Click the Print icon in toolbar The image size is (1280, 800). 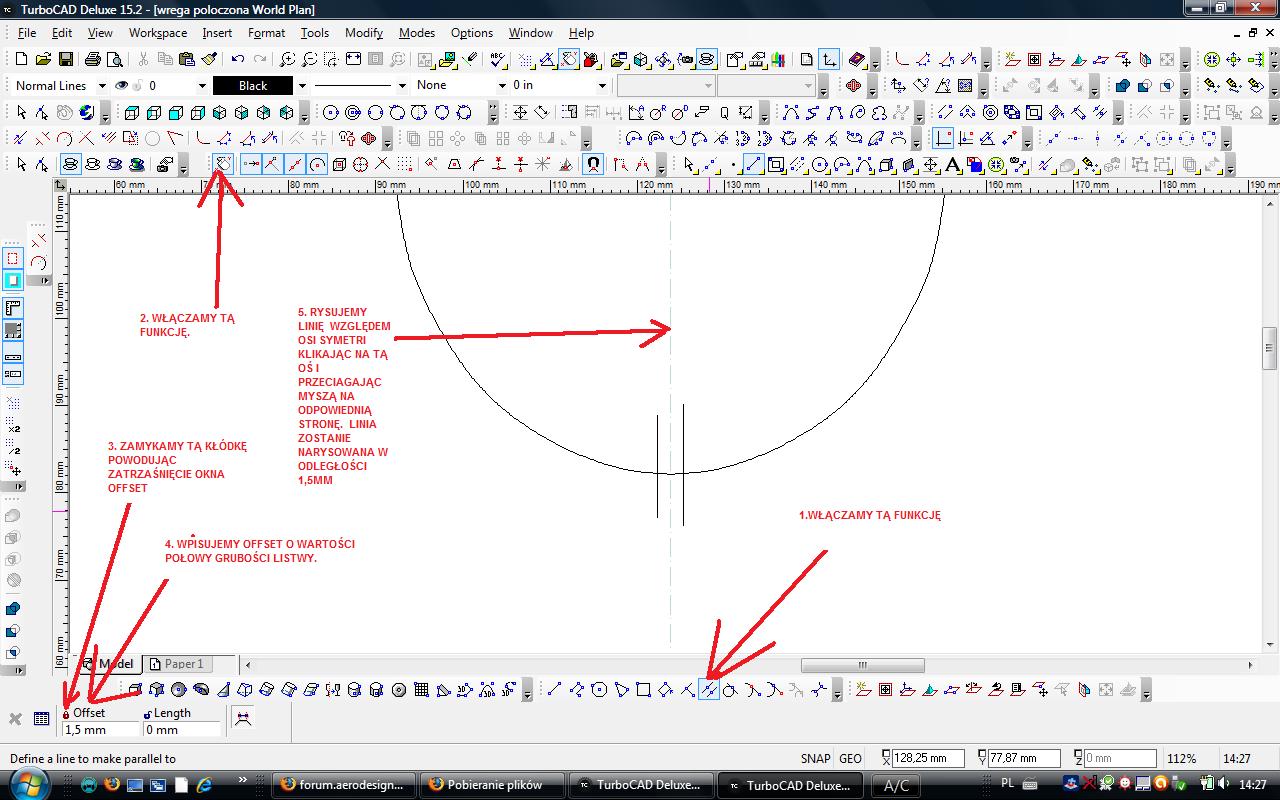(93, 60)
